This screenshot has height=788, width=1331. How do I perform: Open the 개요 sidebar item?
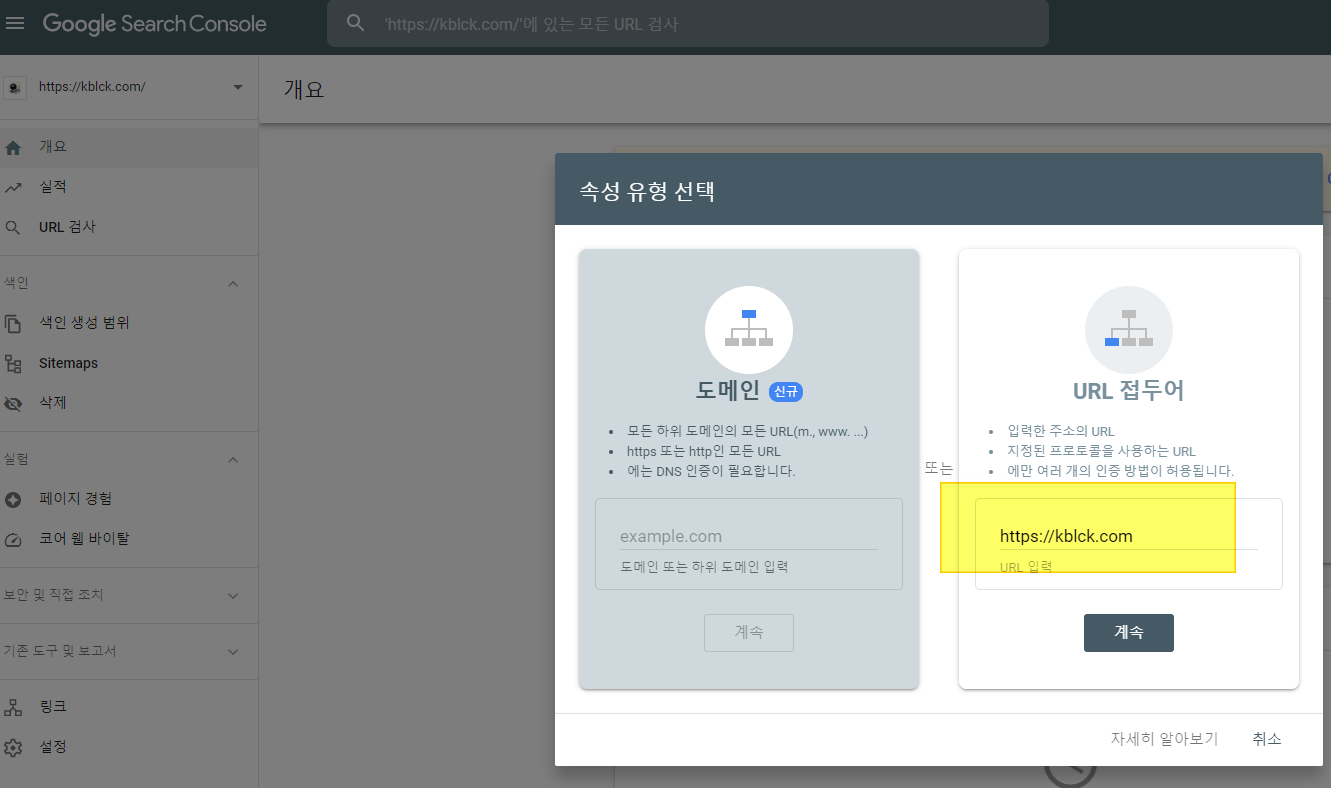[x=129, y=147]
